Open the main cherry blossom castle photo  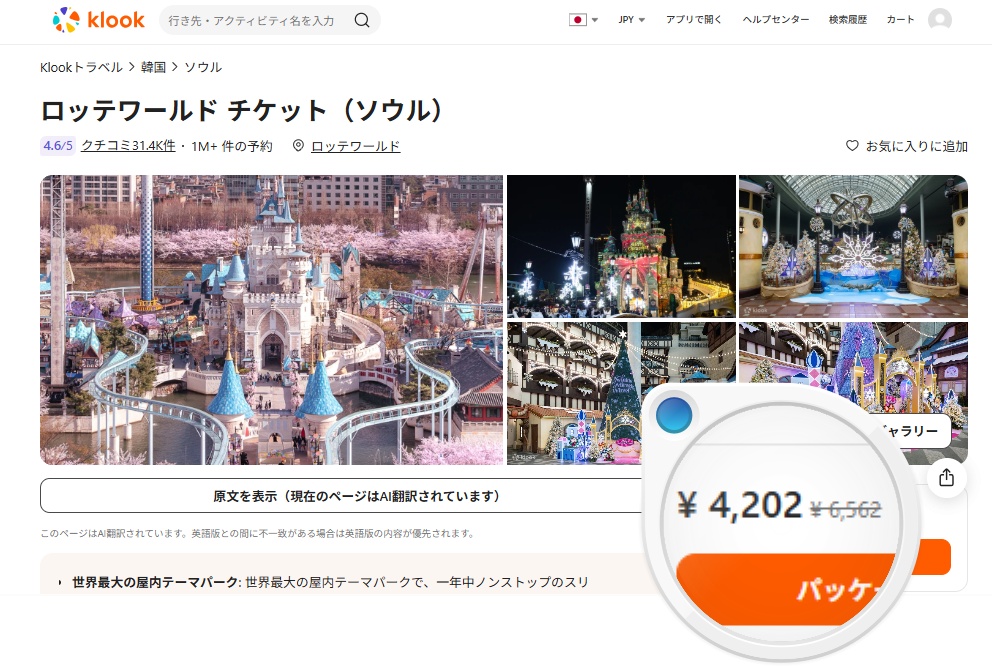pos(271,320)
